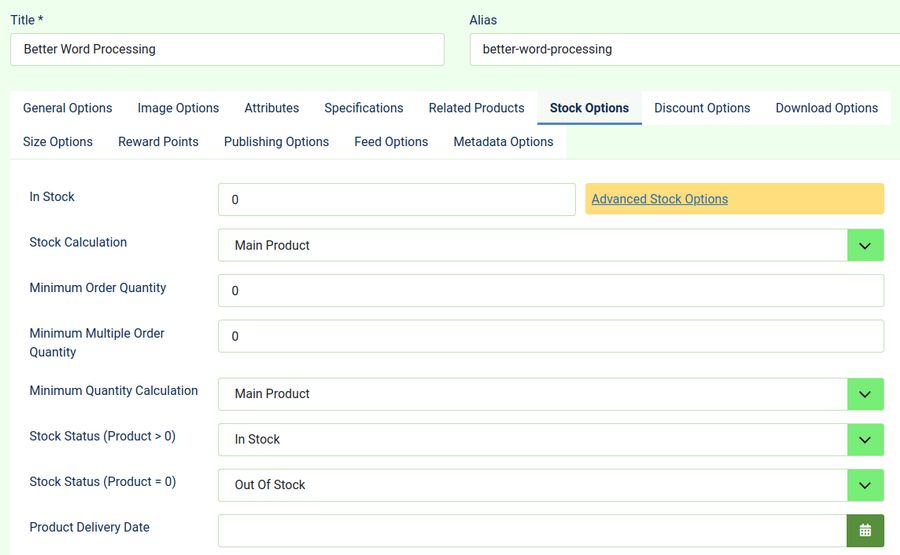The height and width of the screenshot is (555, 900).
Task: Expand the Stock Calculation dropdown
Action: [865, 245]
